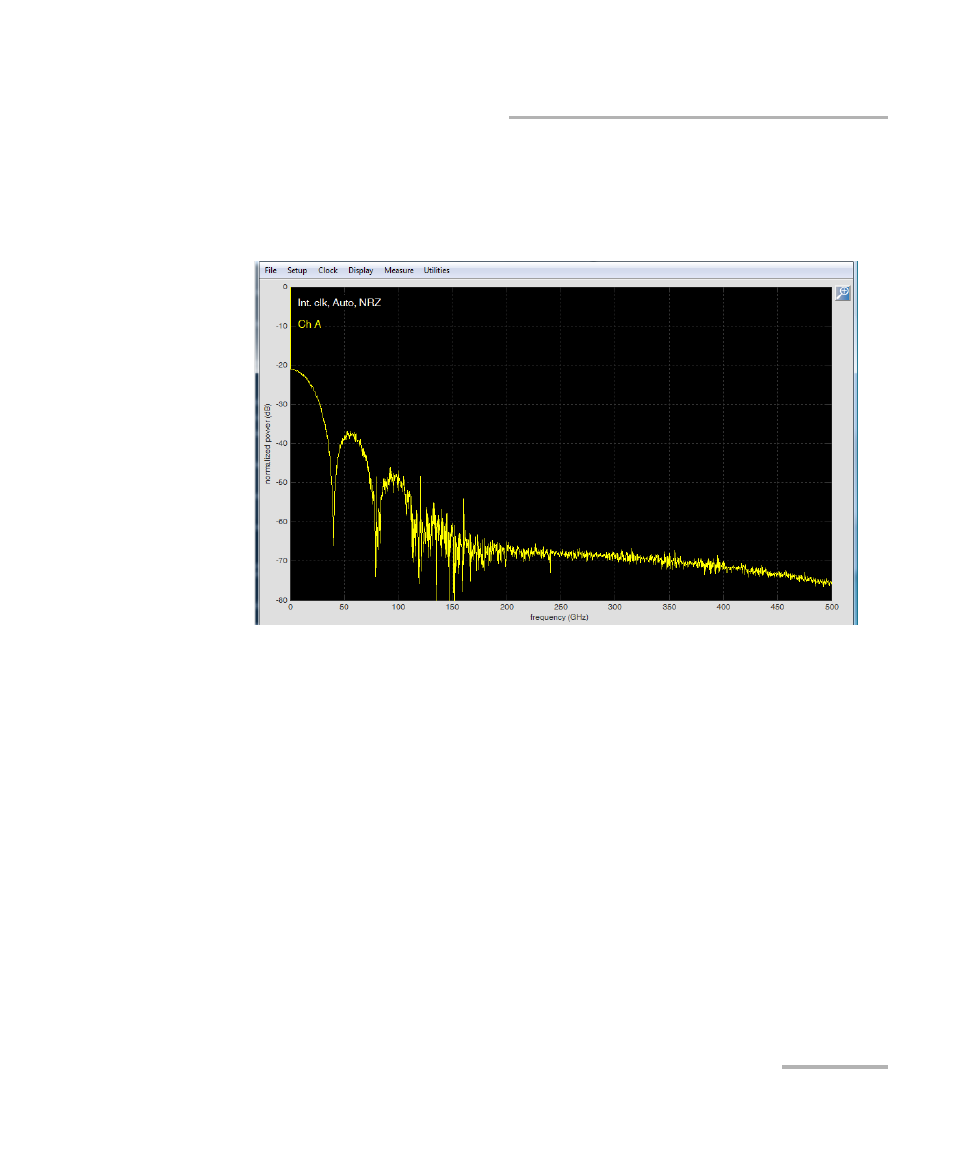Click the -80 tick on the power axis
Screen dimensions: 954x1158
click(281, 600)
